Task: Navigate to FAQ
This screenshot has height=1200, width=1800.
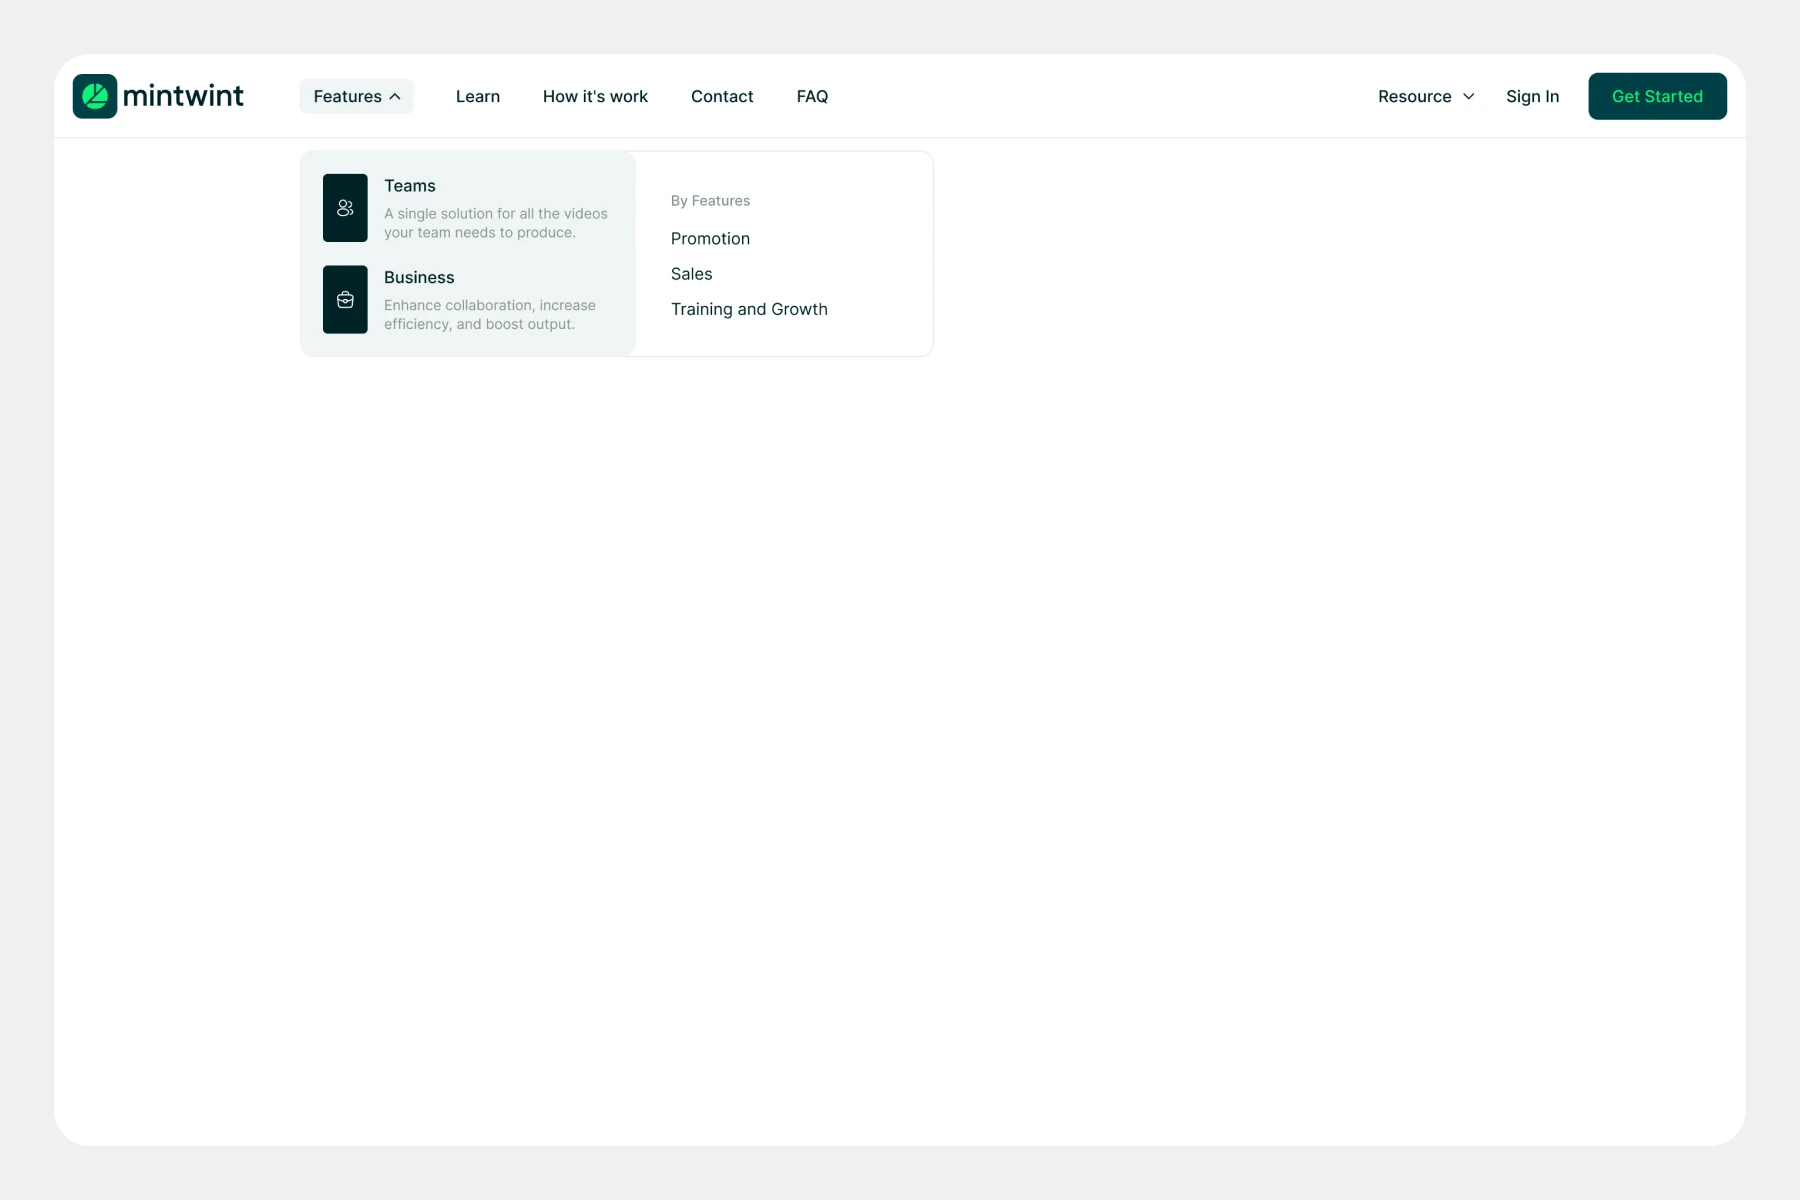Action: (x=812, y=97)
